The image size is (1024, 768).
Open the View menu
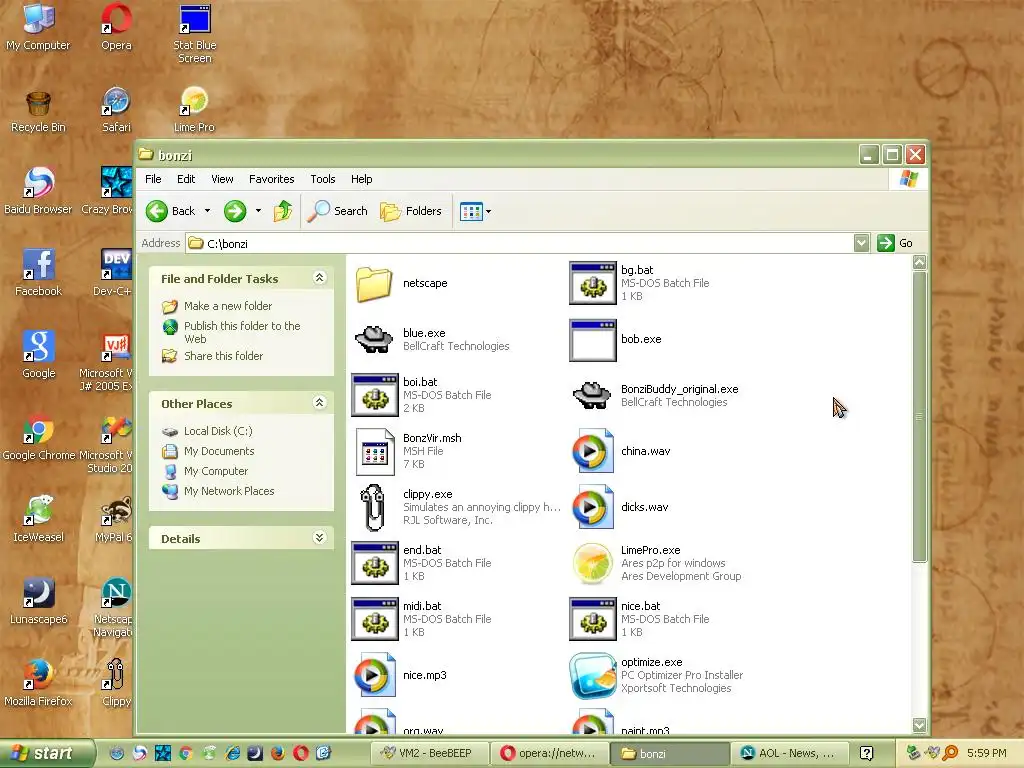222,179
